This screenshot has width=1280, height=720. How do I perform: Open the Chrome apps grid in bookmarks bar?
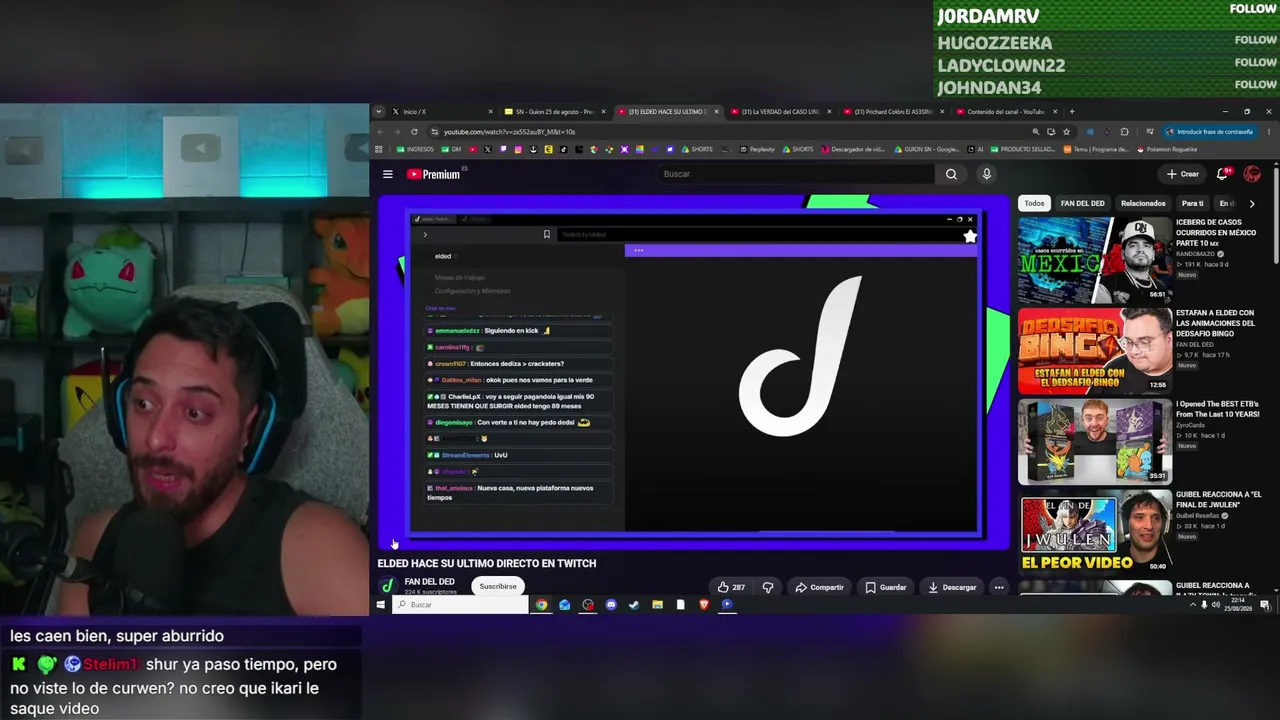click(379, 149)
